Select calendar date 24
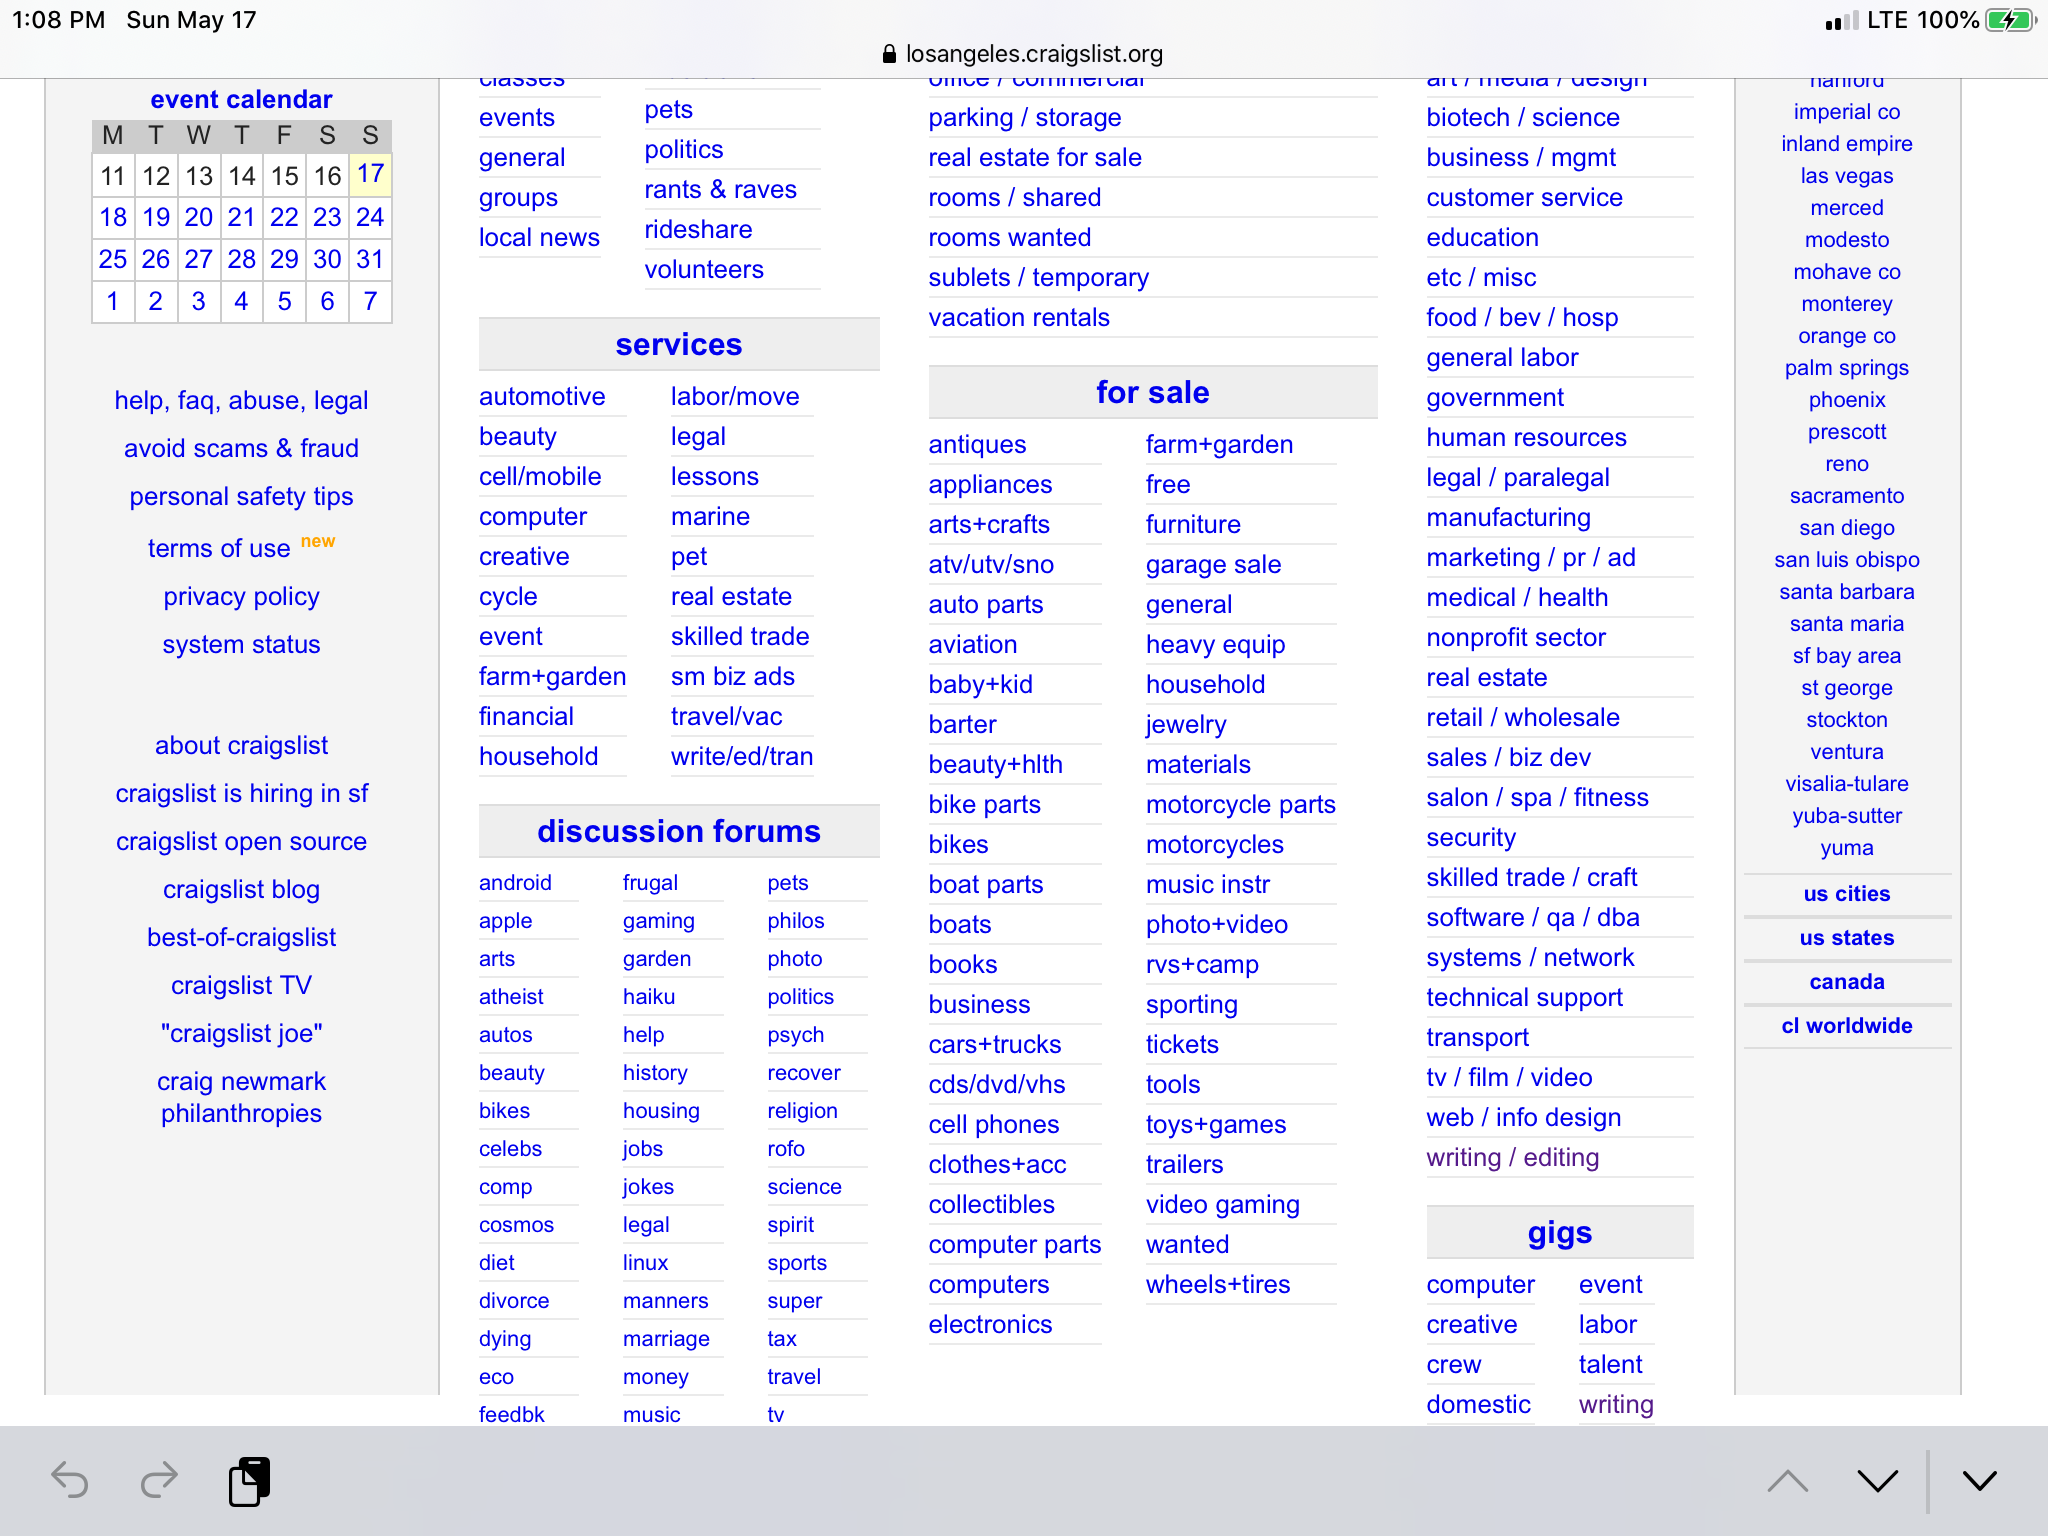This screenshot has height=1536, width=2048. [370, 217]
